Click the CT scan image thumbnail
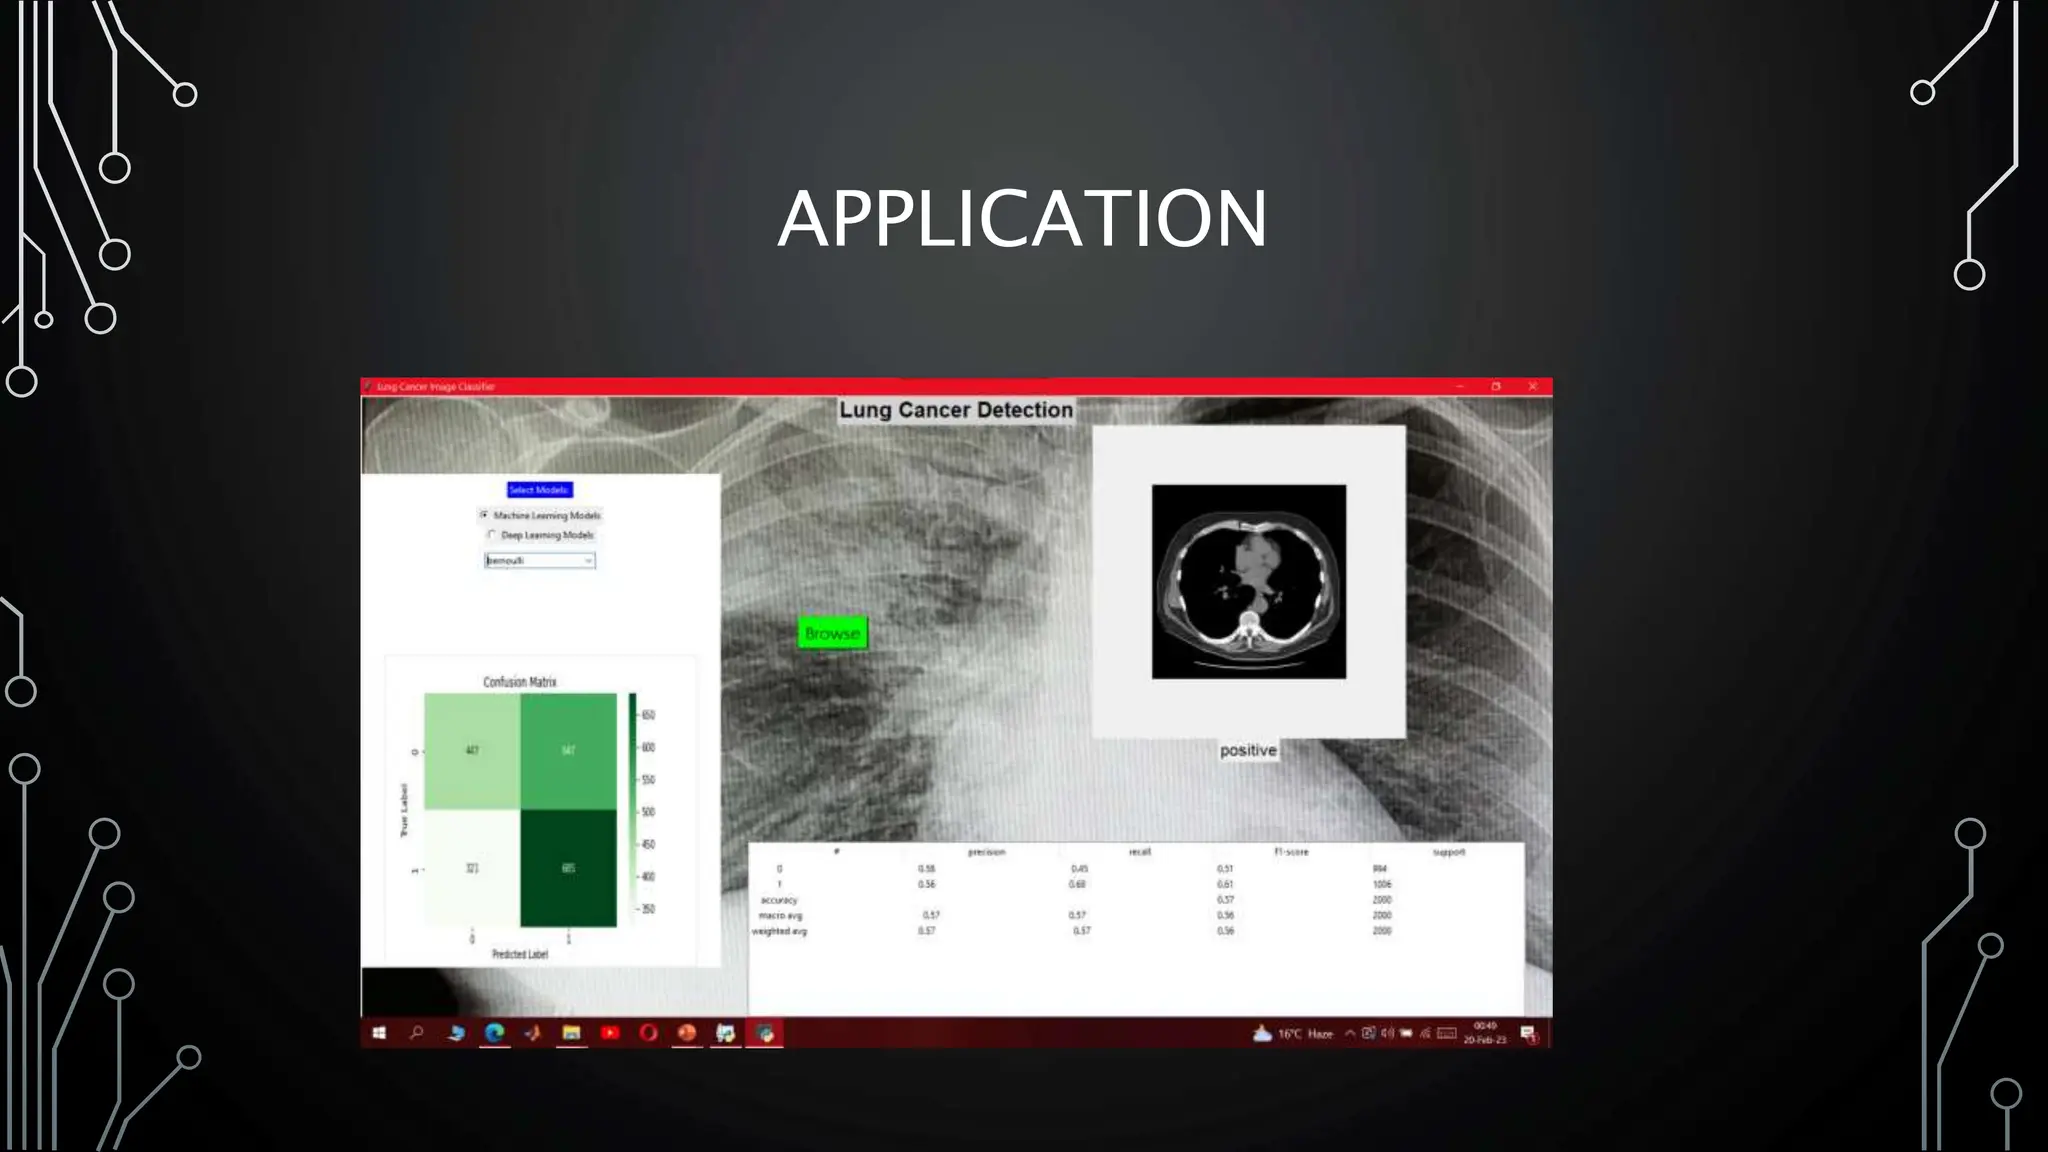 coord(1248,582)
